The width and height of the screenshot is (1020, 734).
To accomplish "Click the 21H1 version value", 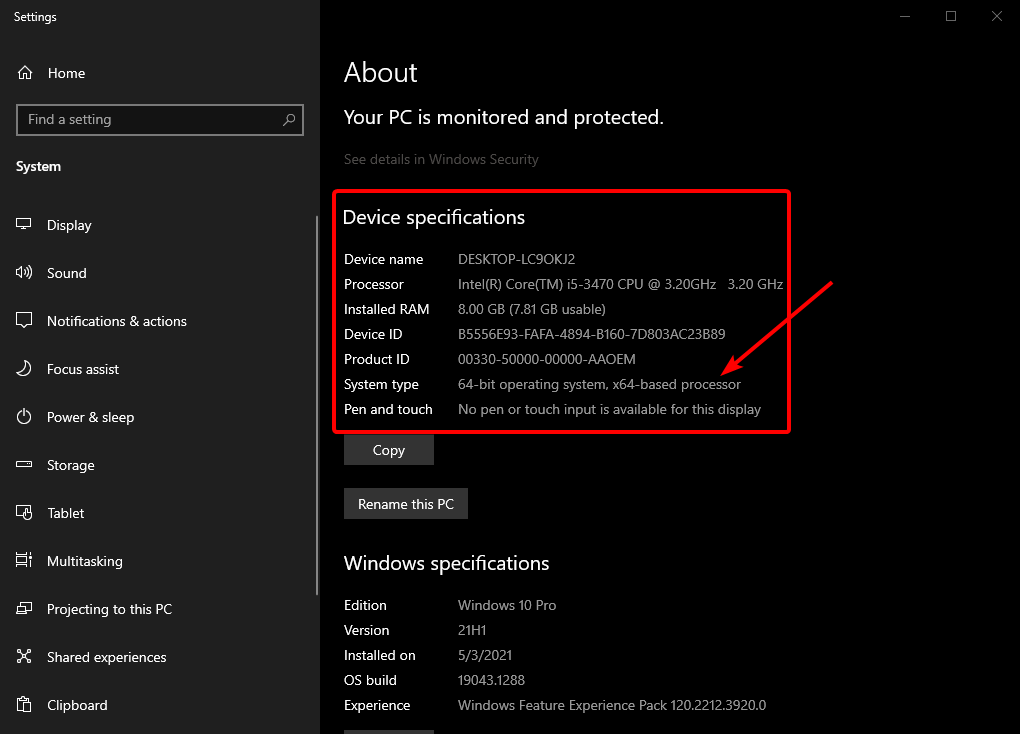I will [472, 630].
